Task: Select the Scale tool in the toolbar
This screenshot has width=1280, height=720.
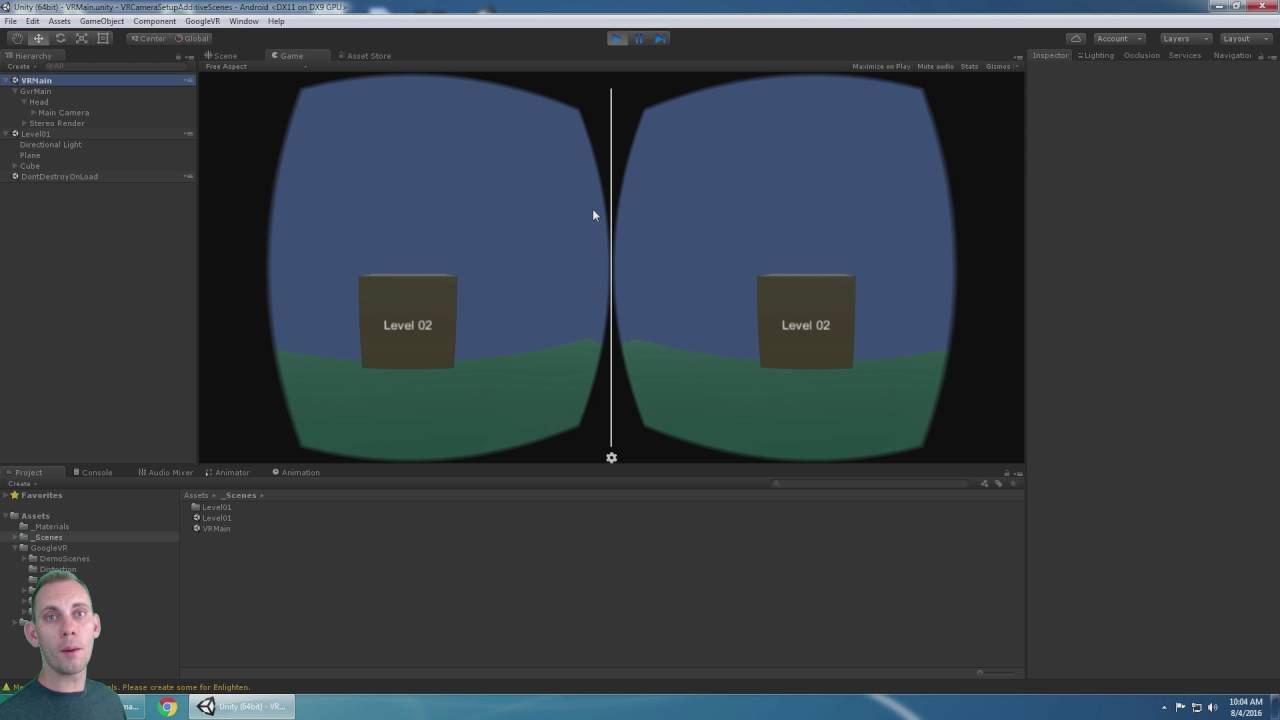Action: point(82,38)
